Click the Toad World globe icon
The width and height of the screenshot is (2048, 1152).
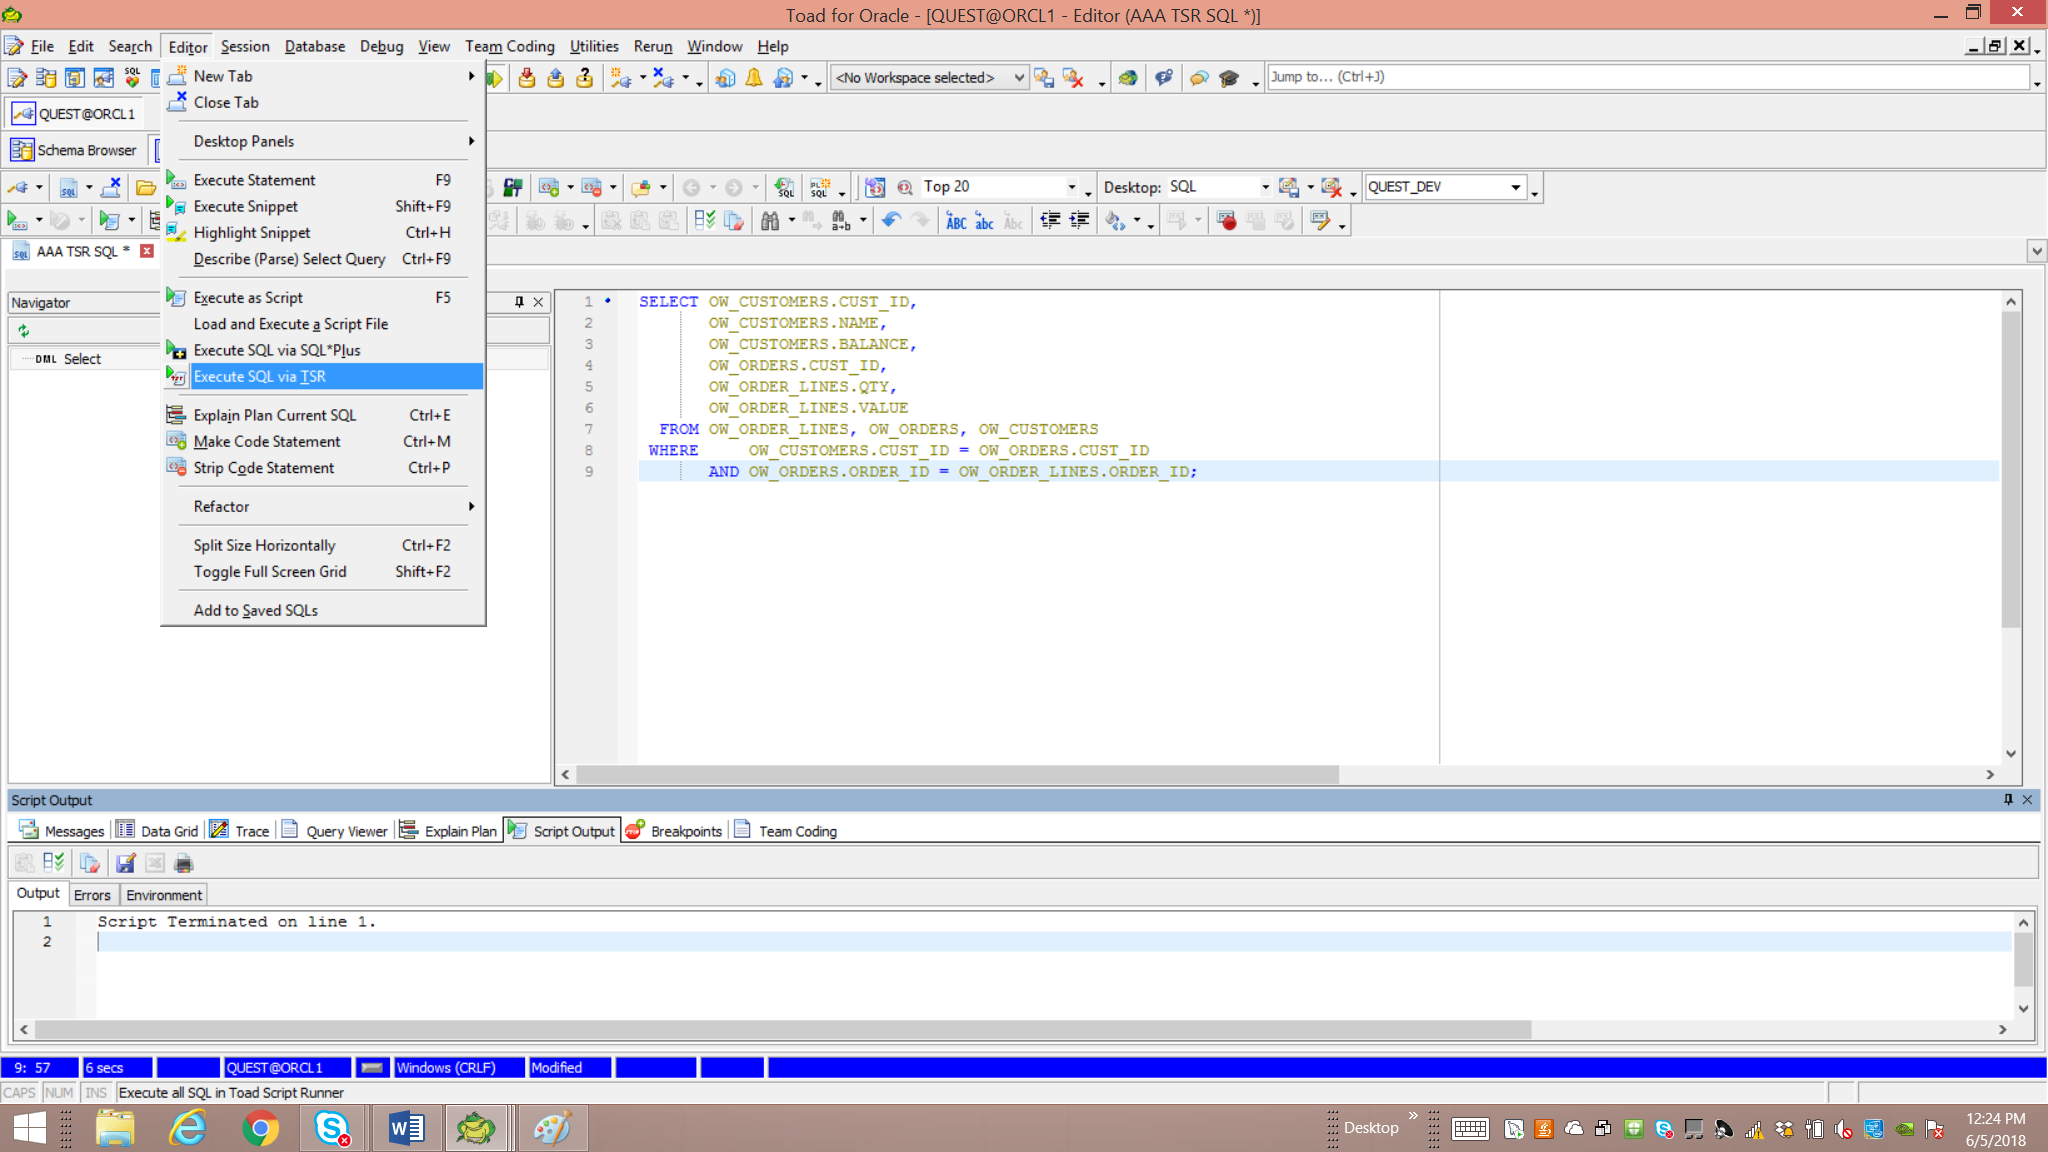tap(1127, 78)
